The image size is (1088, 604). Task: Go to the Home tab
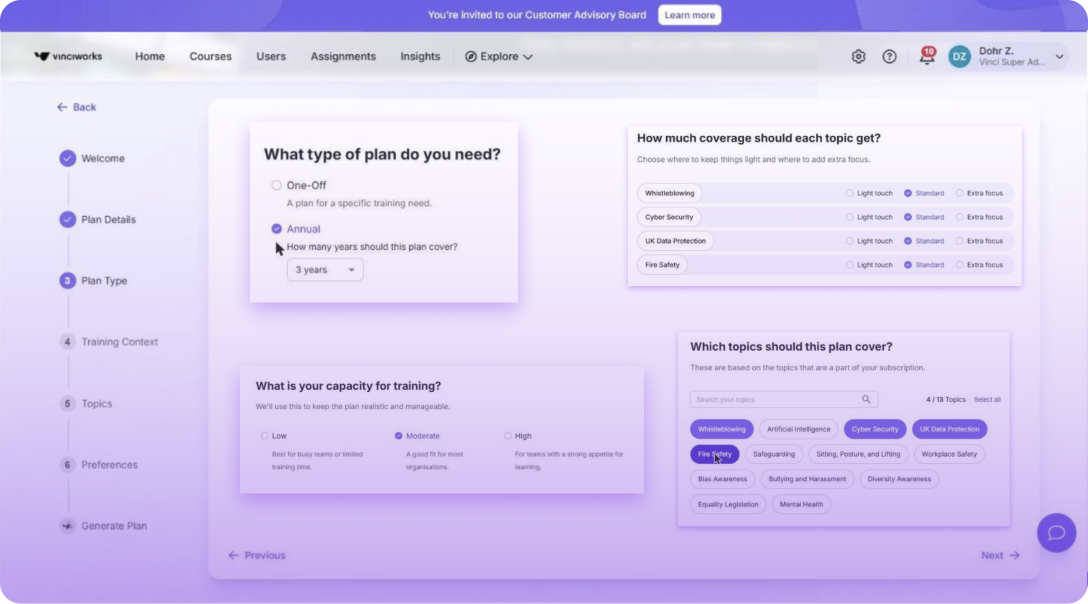coord(150,57)
